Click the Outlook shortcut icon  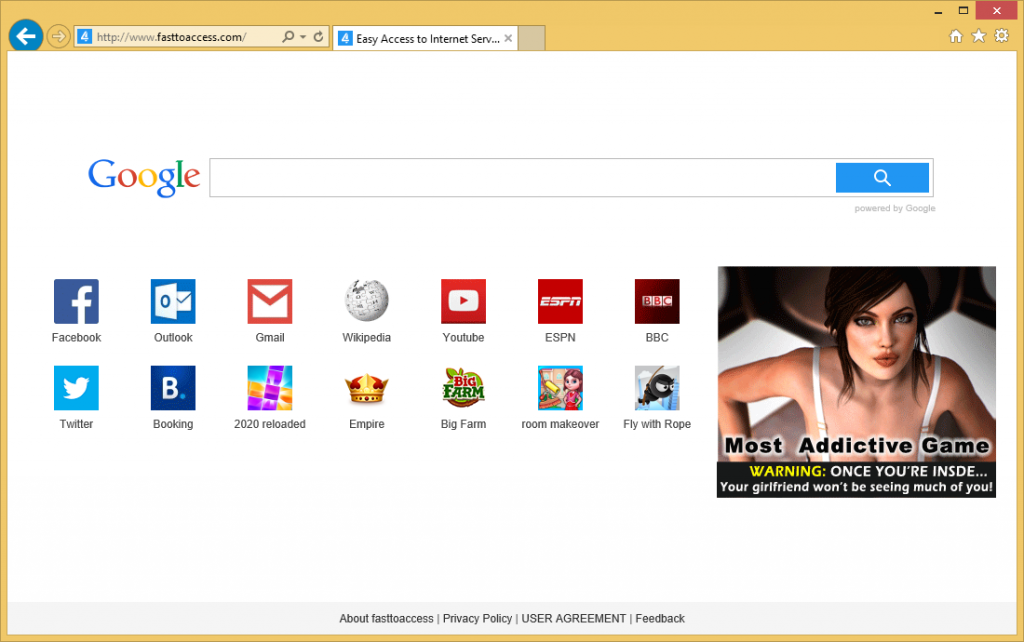tap(173, 301)
